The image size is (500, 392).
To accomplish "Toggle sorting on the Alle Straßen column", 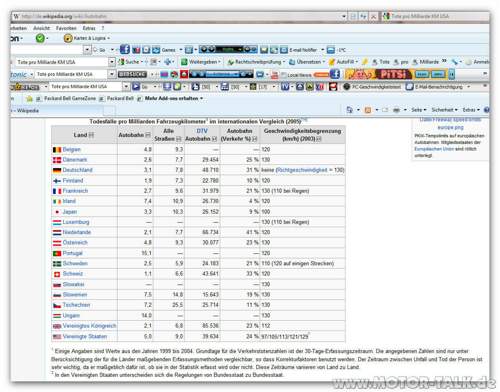I will tap(179, 139).
